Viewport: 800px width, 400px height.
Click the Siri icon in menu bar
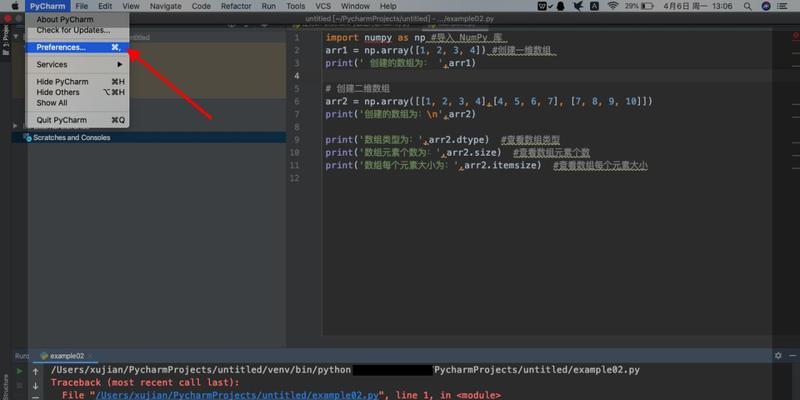pos(766,6)
